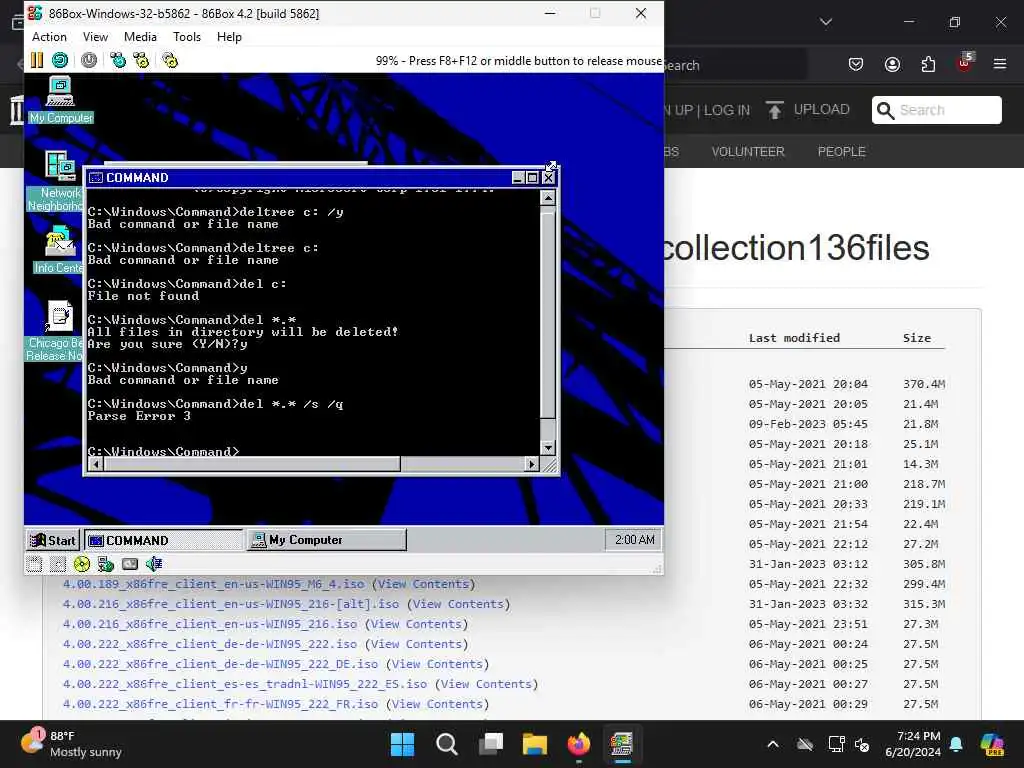Click Firefox Pocket save icon
Viewport: 1024px width, 768px height.
click(x=856, y=65)
